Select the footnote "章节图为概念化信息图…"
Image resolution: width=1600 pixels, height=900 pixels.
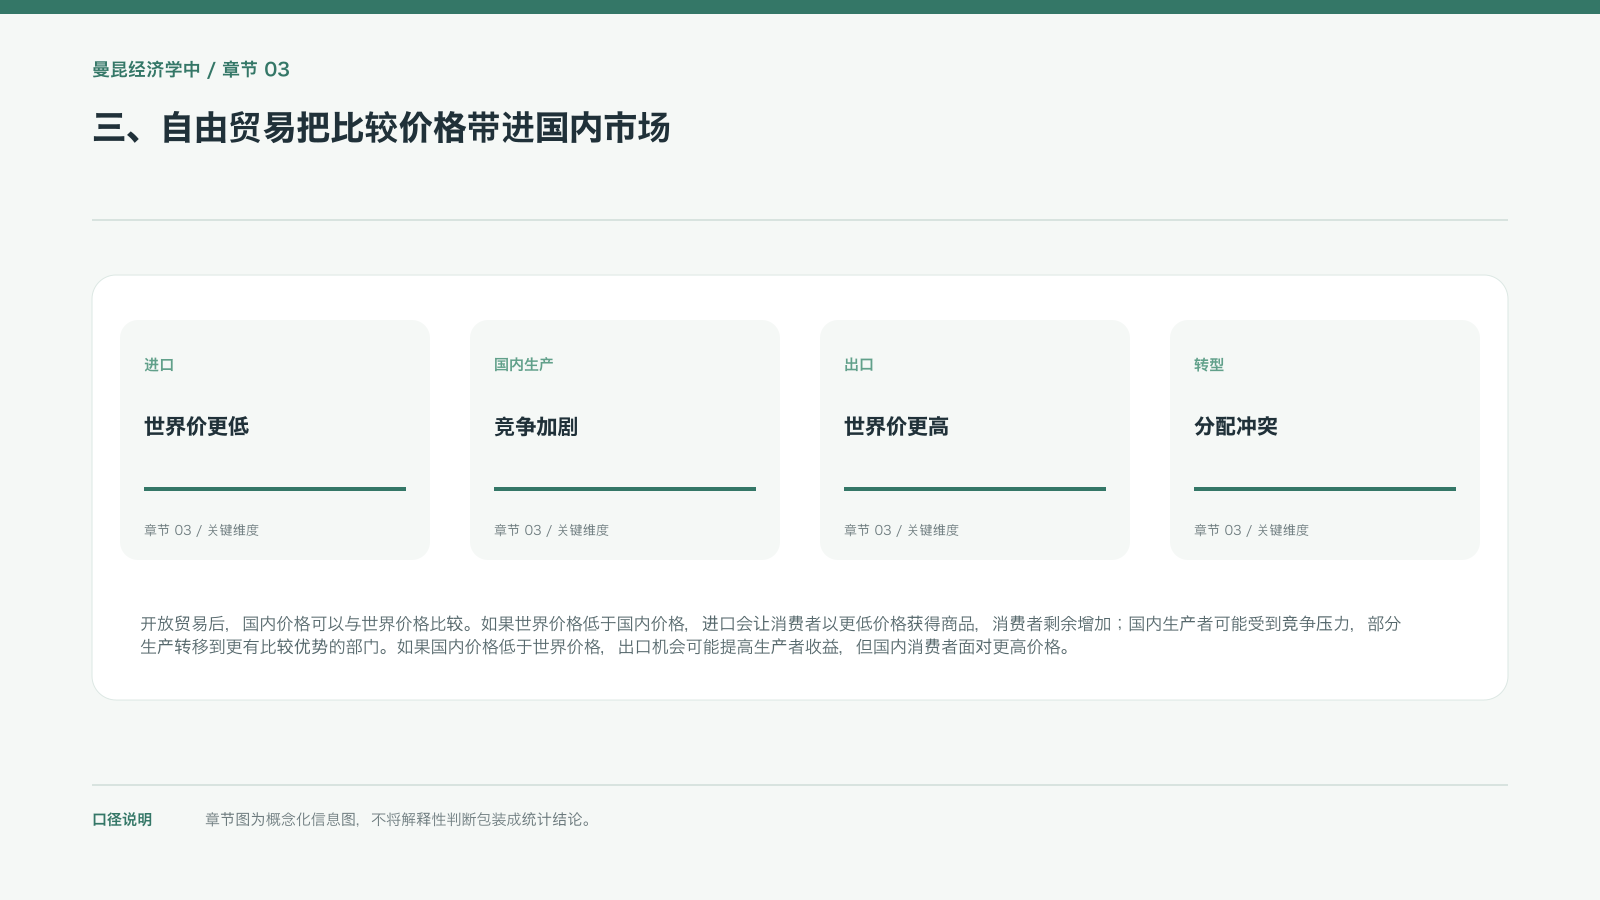point(400,820)
